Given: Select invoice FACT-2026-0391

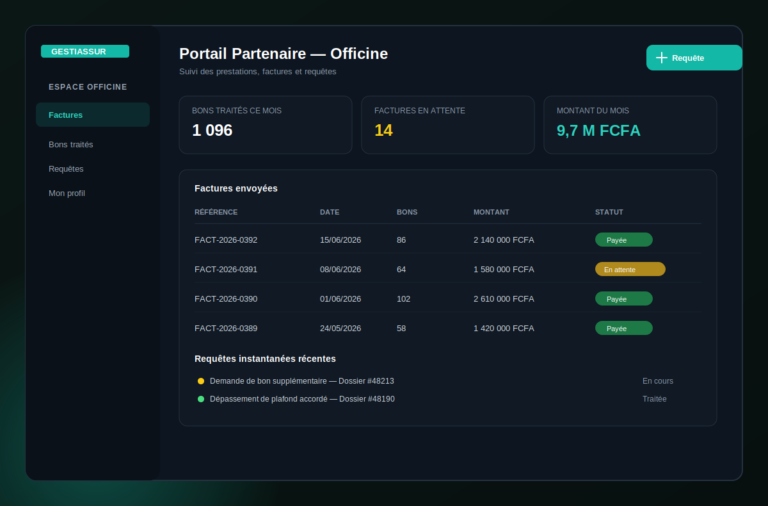Looking at the screenshot, I should [x=226, y=269].
